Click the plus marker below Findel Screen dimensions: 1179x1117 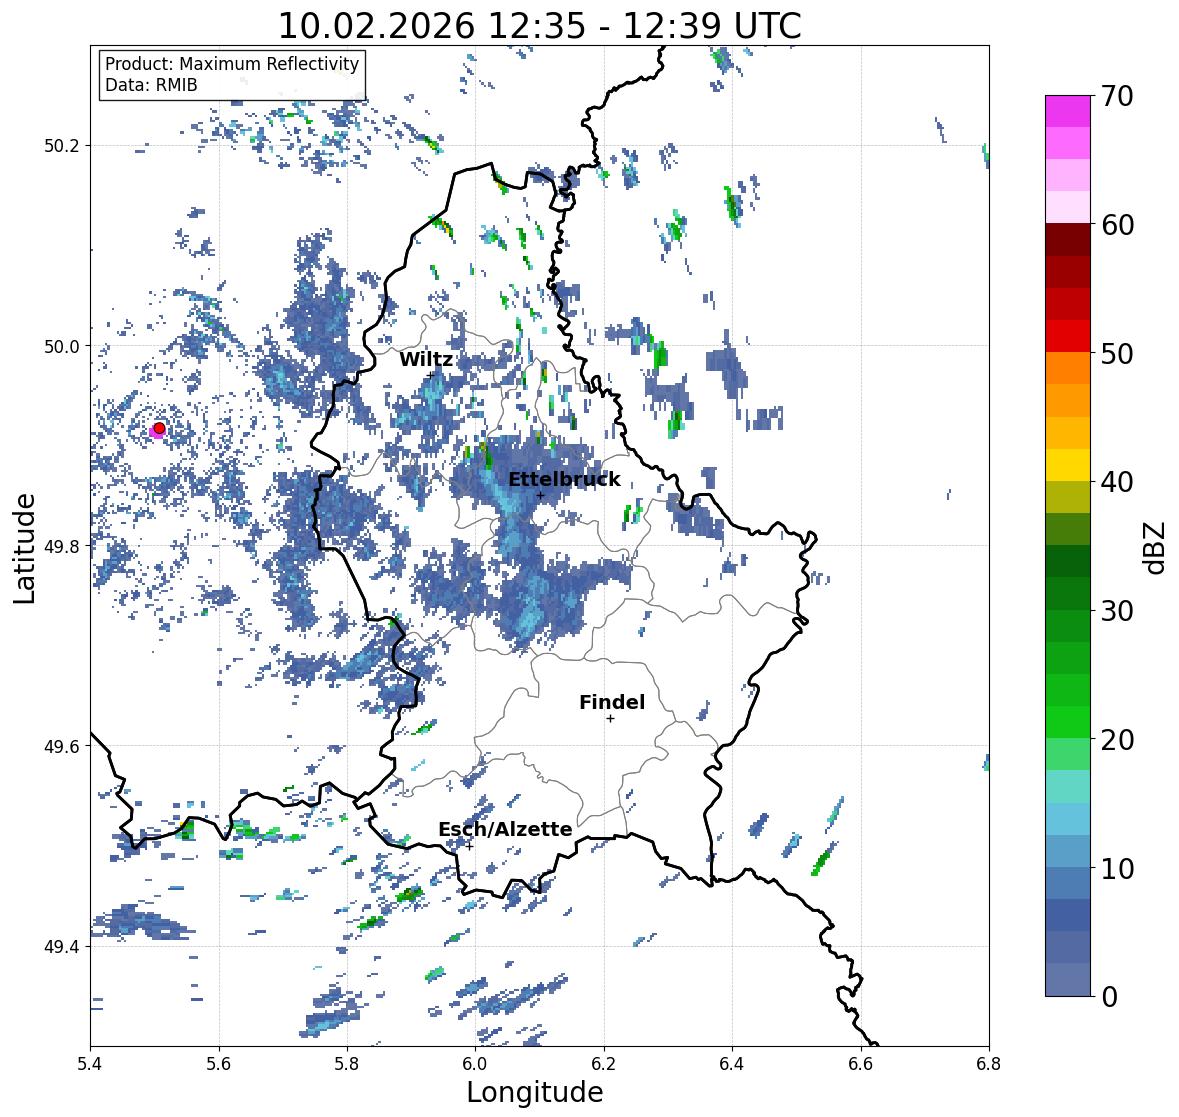611,719
